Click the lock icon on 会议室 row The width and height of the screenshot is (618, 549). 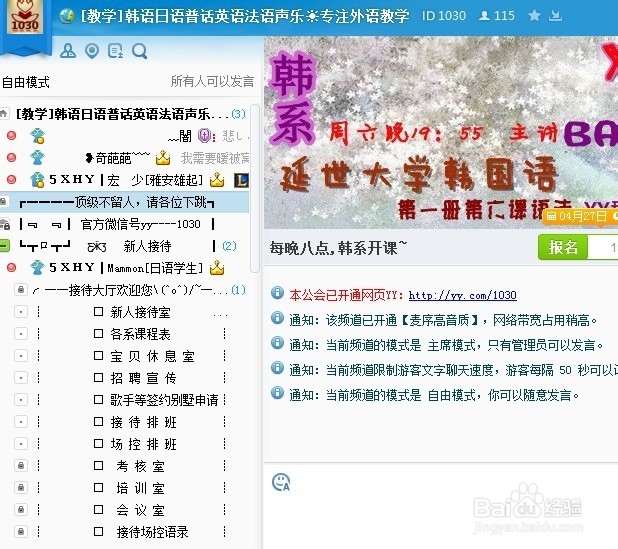tap(21, 510)
